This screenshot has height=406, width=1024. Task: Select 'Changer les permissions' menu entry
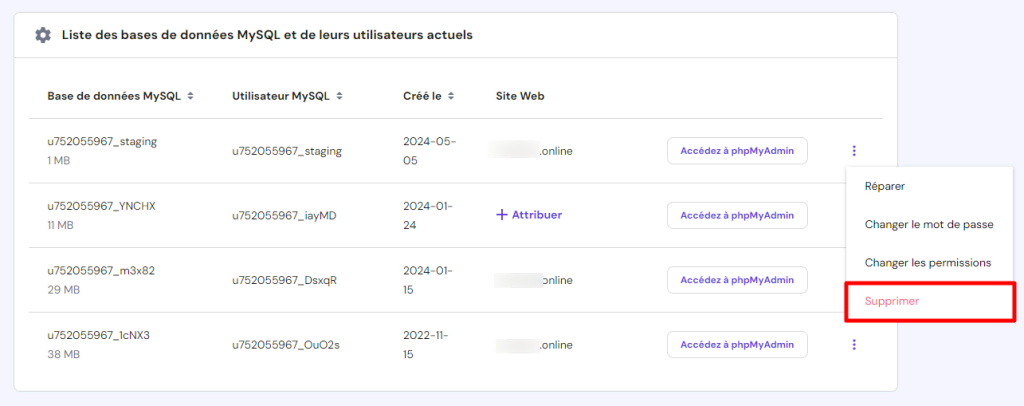click(927, 262)
